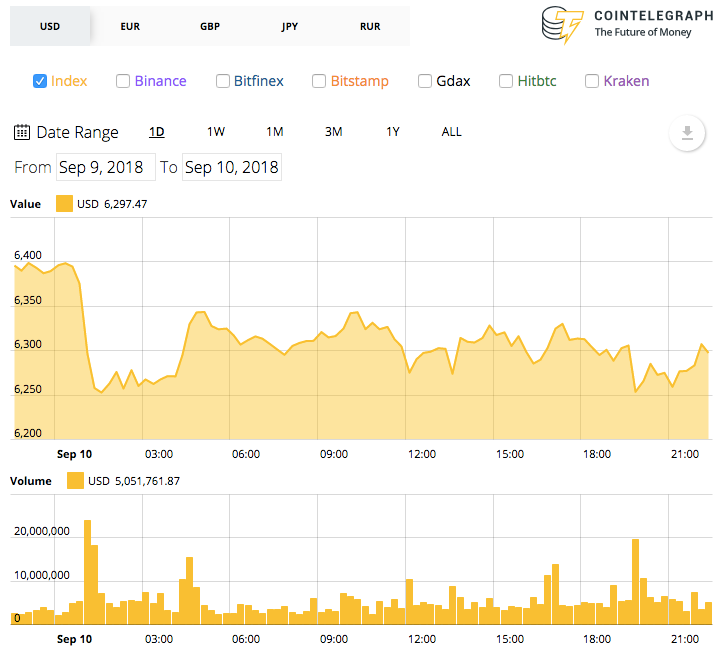Enable the Binance checkbox

coord(123,81)
